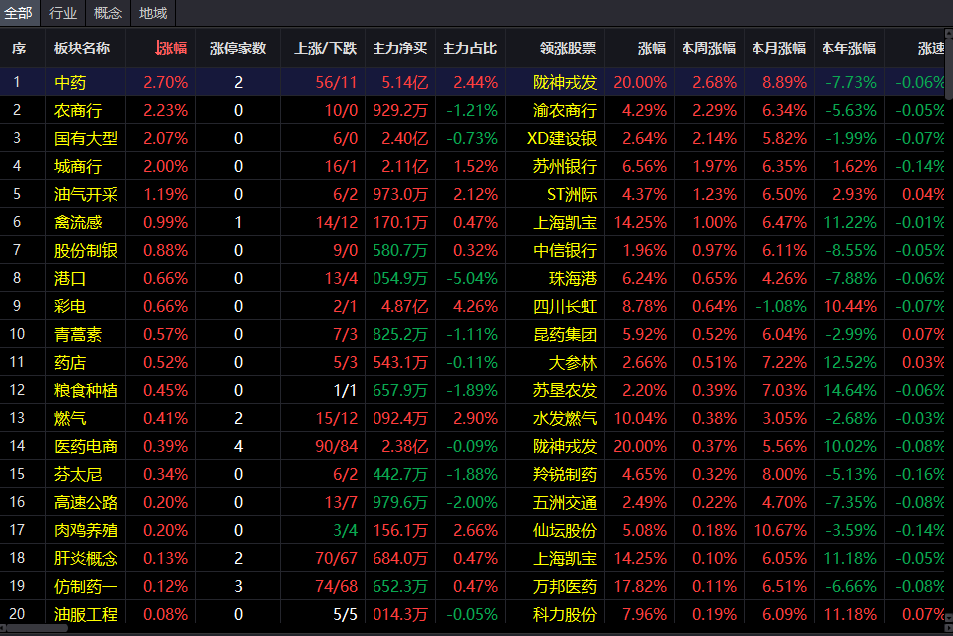
Task: Click 肉鸡养殖 row's 10.67% monthly gain
Action: 780,530
